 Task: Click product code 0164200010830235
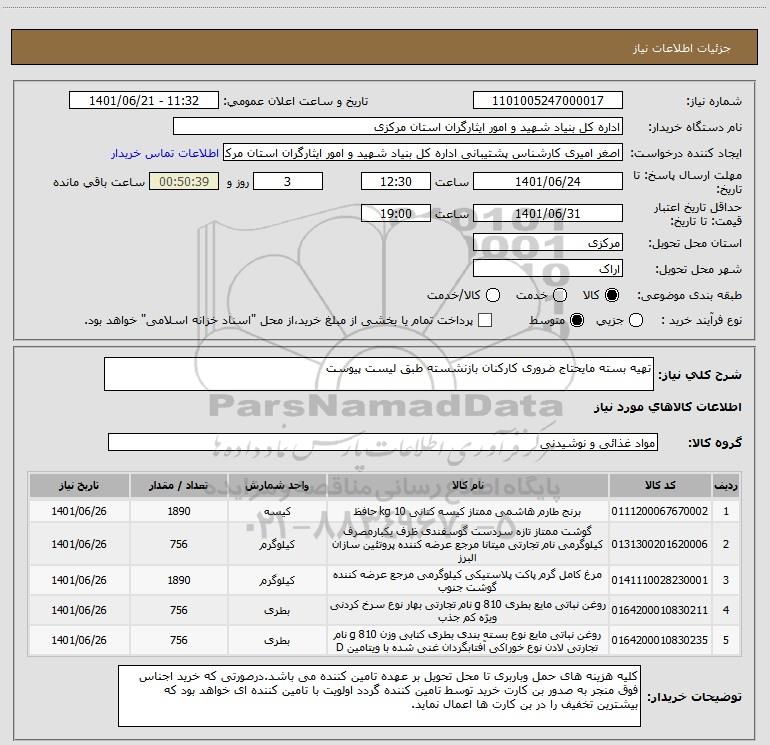(660, 640)
